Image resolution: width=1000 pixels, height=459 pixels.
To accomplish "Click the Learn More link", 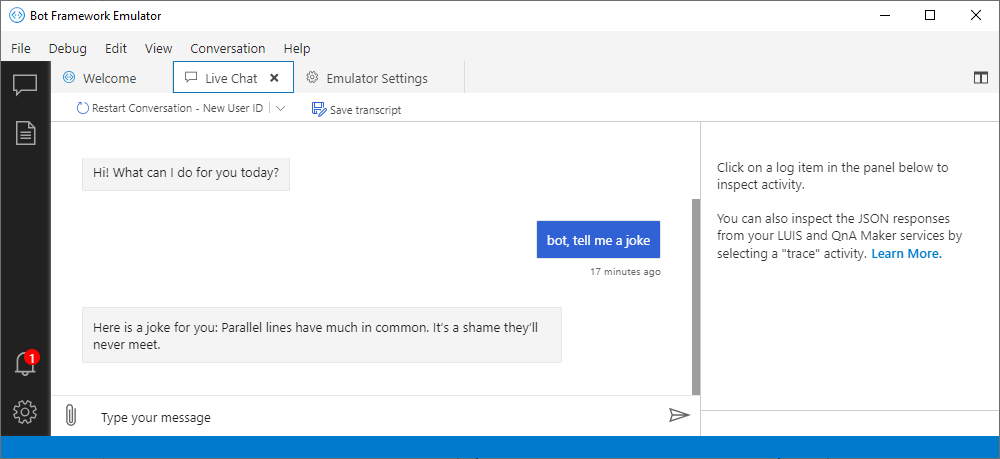I will 906,254.
